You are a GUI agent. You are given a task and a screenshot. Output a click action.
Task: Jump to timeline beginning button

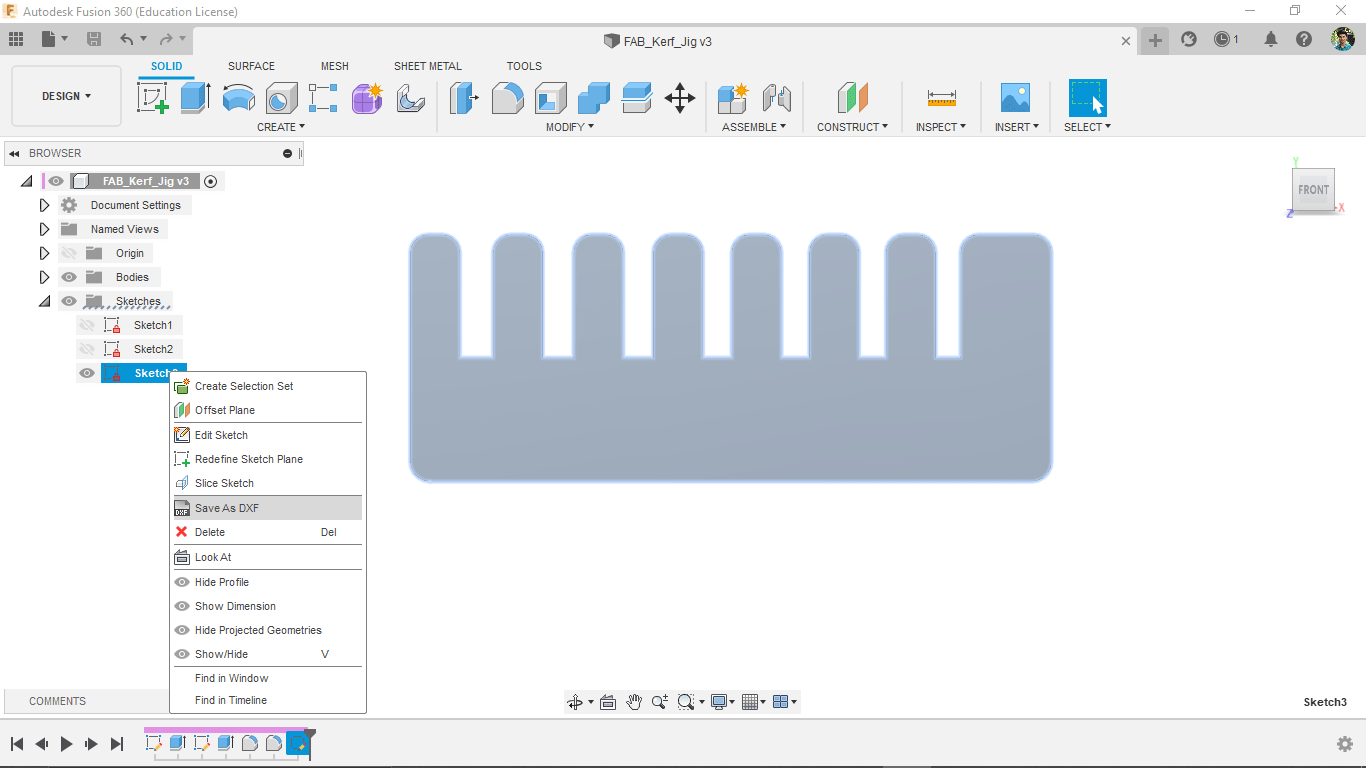click(17, 744)
